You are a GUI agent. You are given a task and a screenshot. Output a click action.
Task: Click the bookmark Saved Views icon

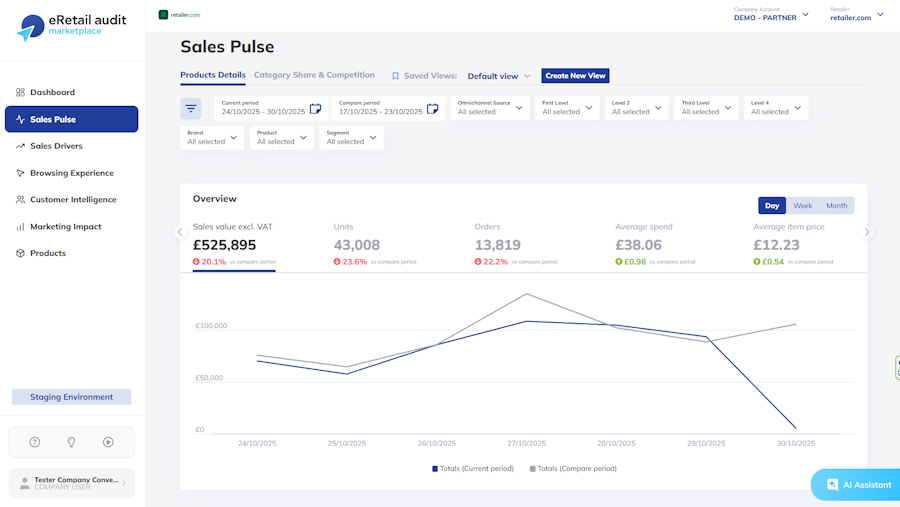(x=395, y=76)
